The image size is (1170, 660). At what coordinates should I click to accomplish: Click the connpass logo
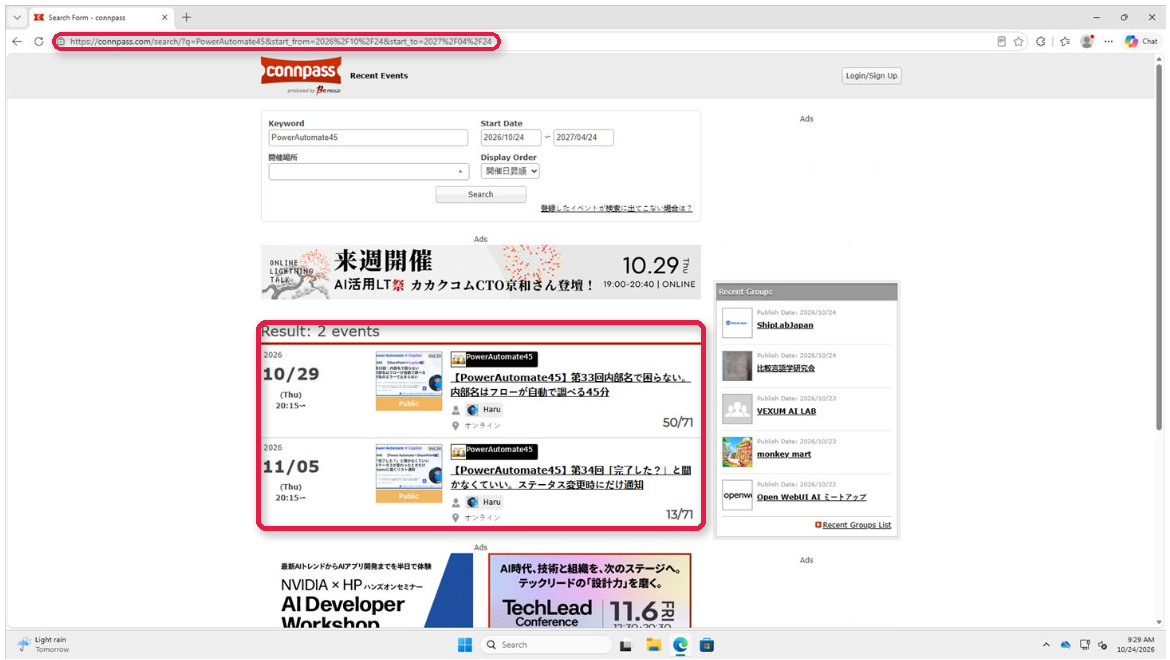(301, 75)
